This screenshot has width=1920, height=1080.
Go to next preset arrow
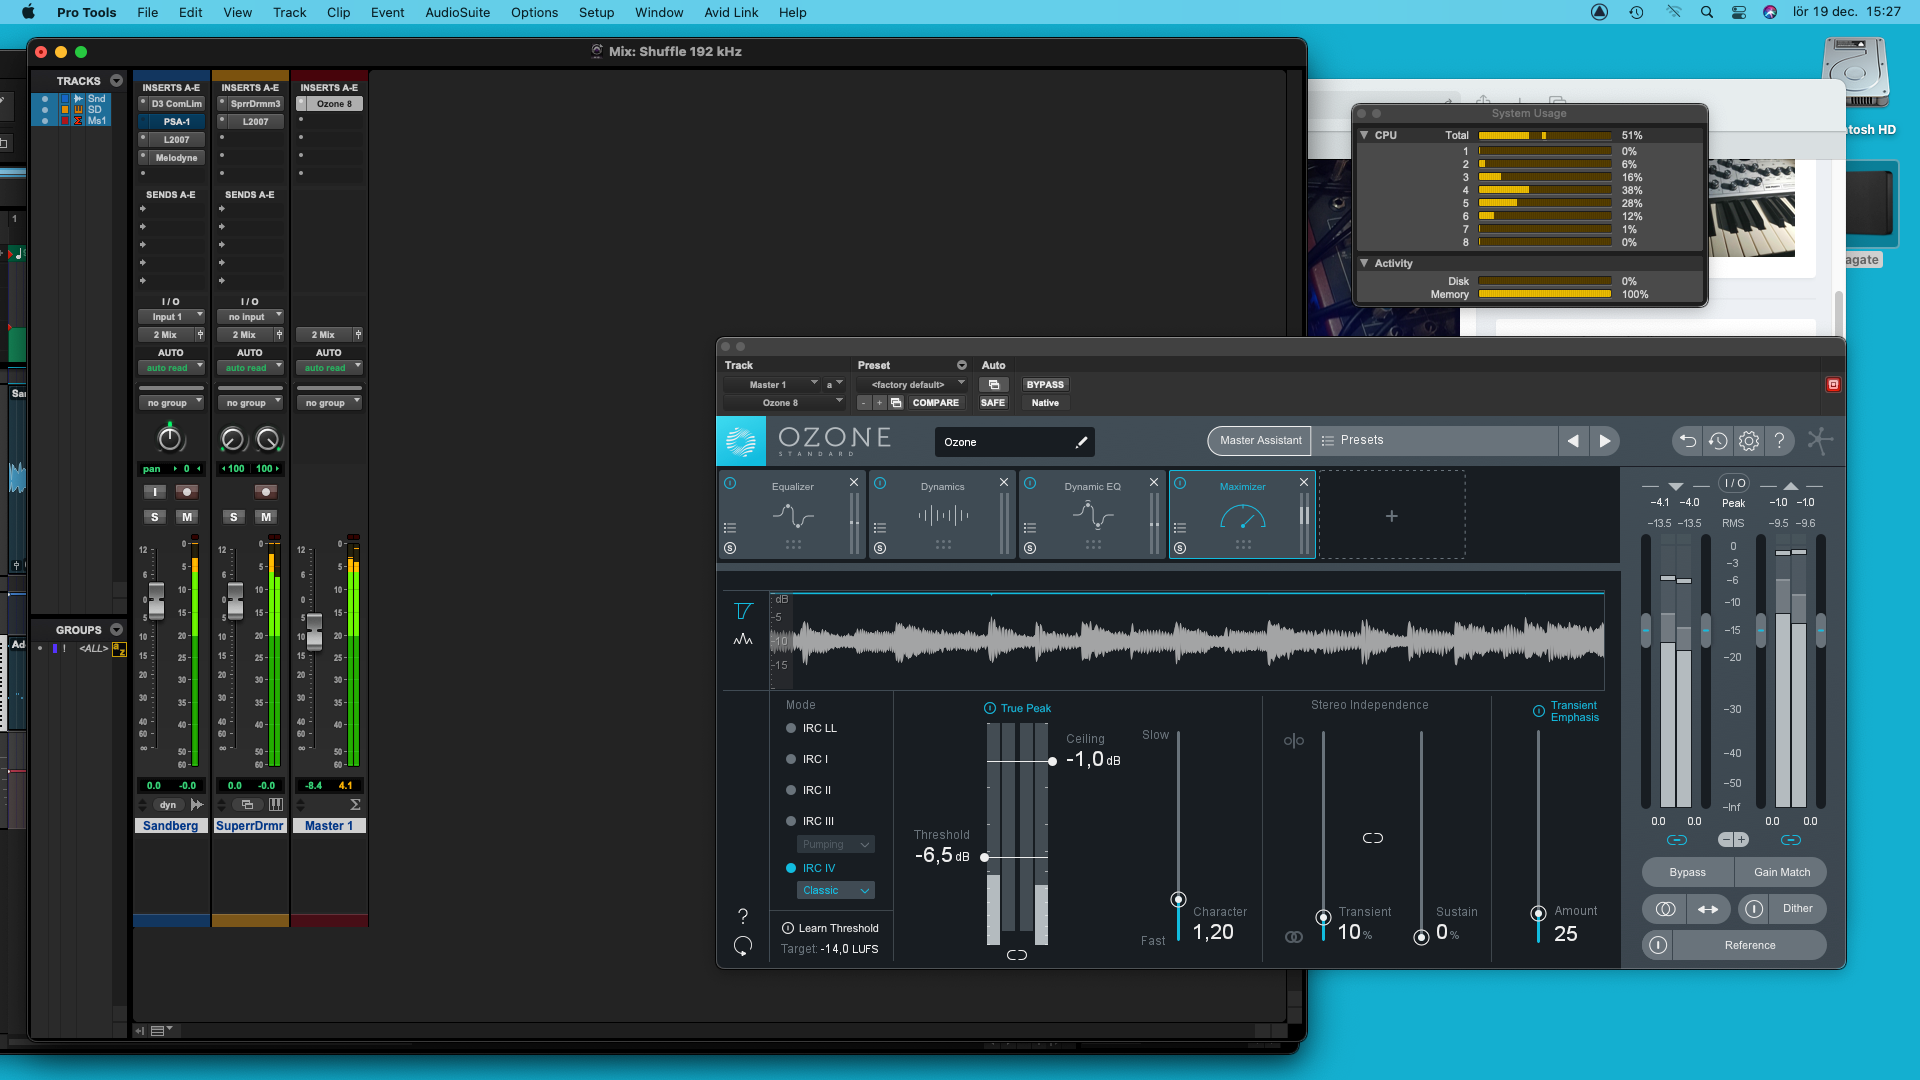coord(1605,441)
